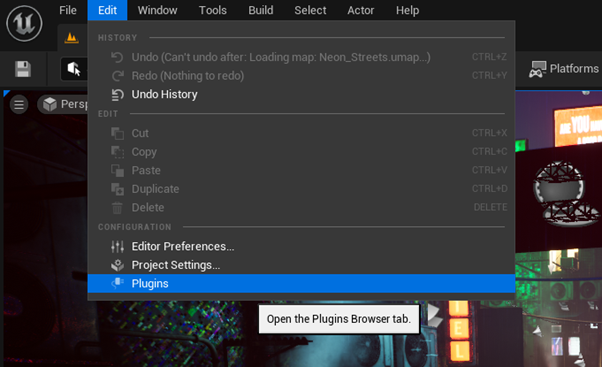
Task: Click the CTRL+C shortcut label
Action: pos(489,152)
